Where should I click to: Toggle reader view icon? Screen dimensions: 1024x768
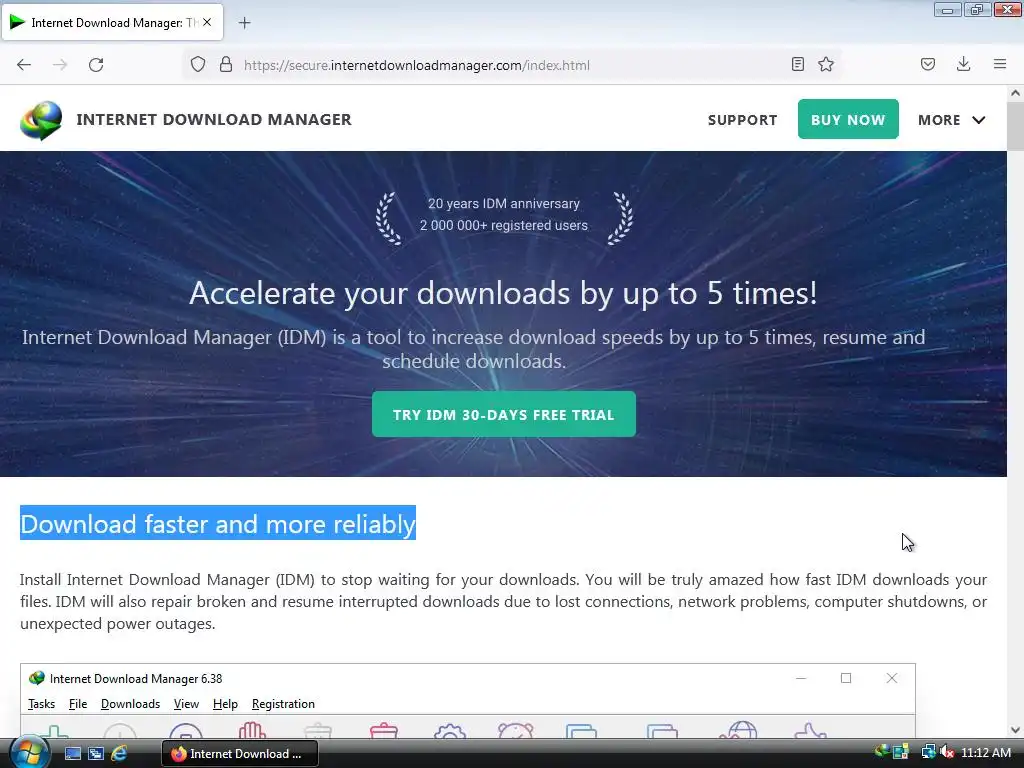(797, 64)
